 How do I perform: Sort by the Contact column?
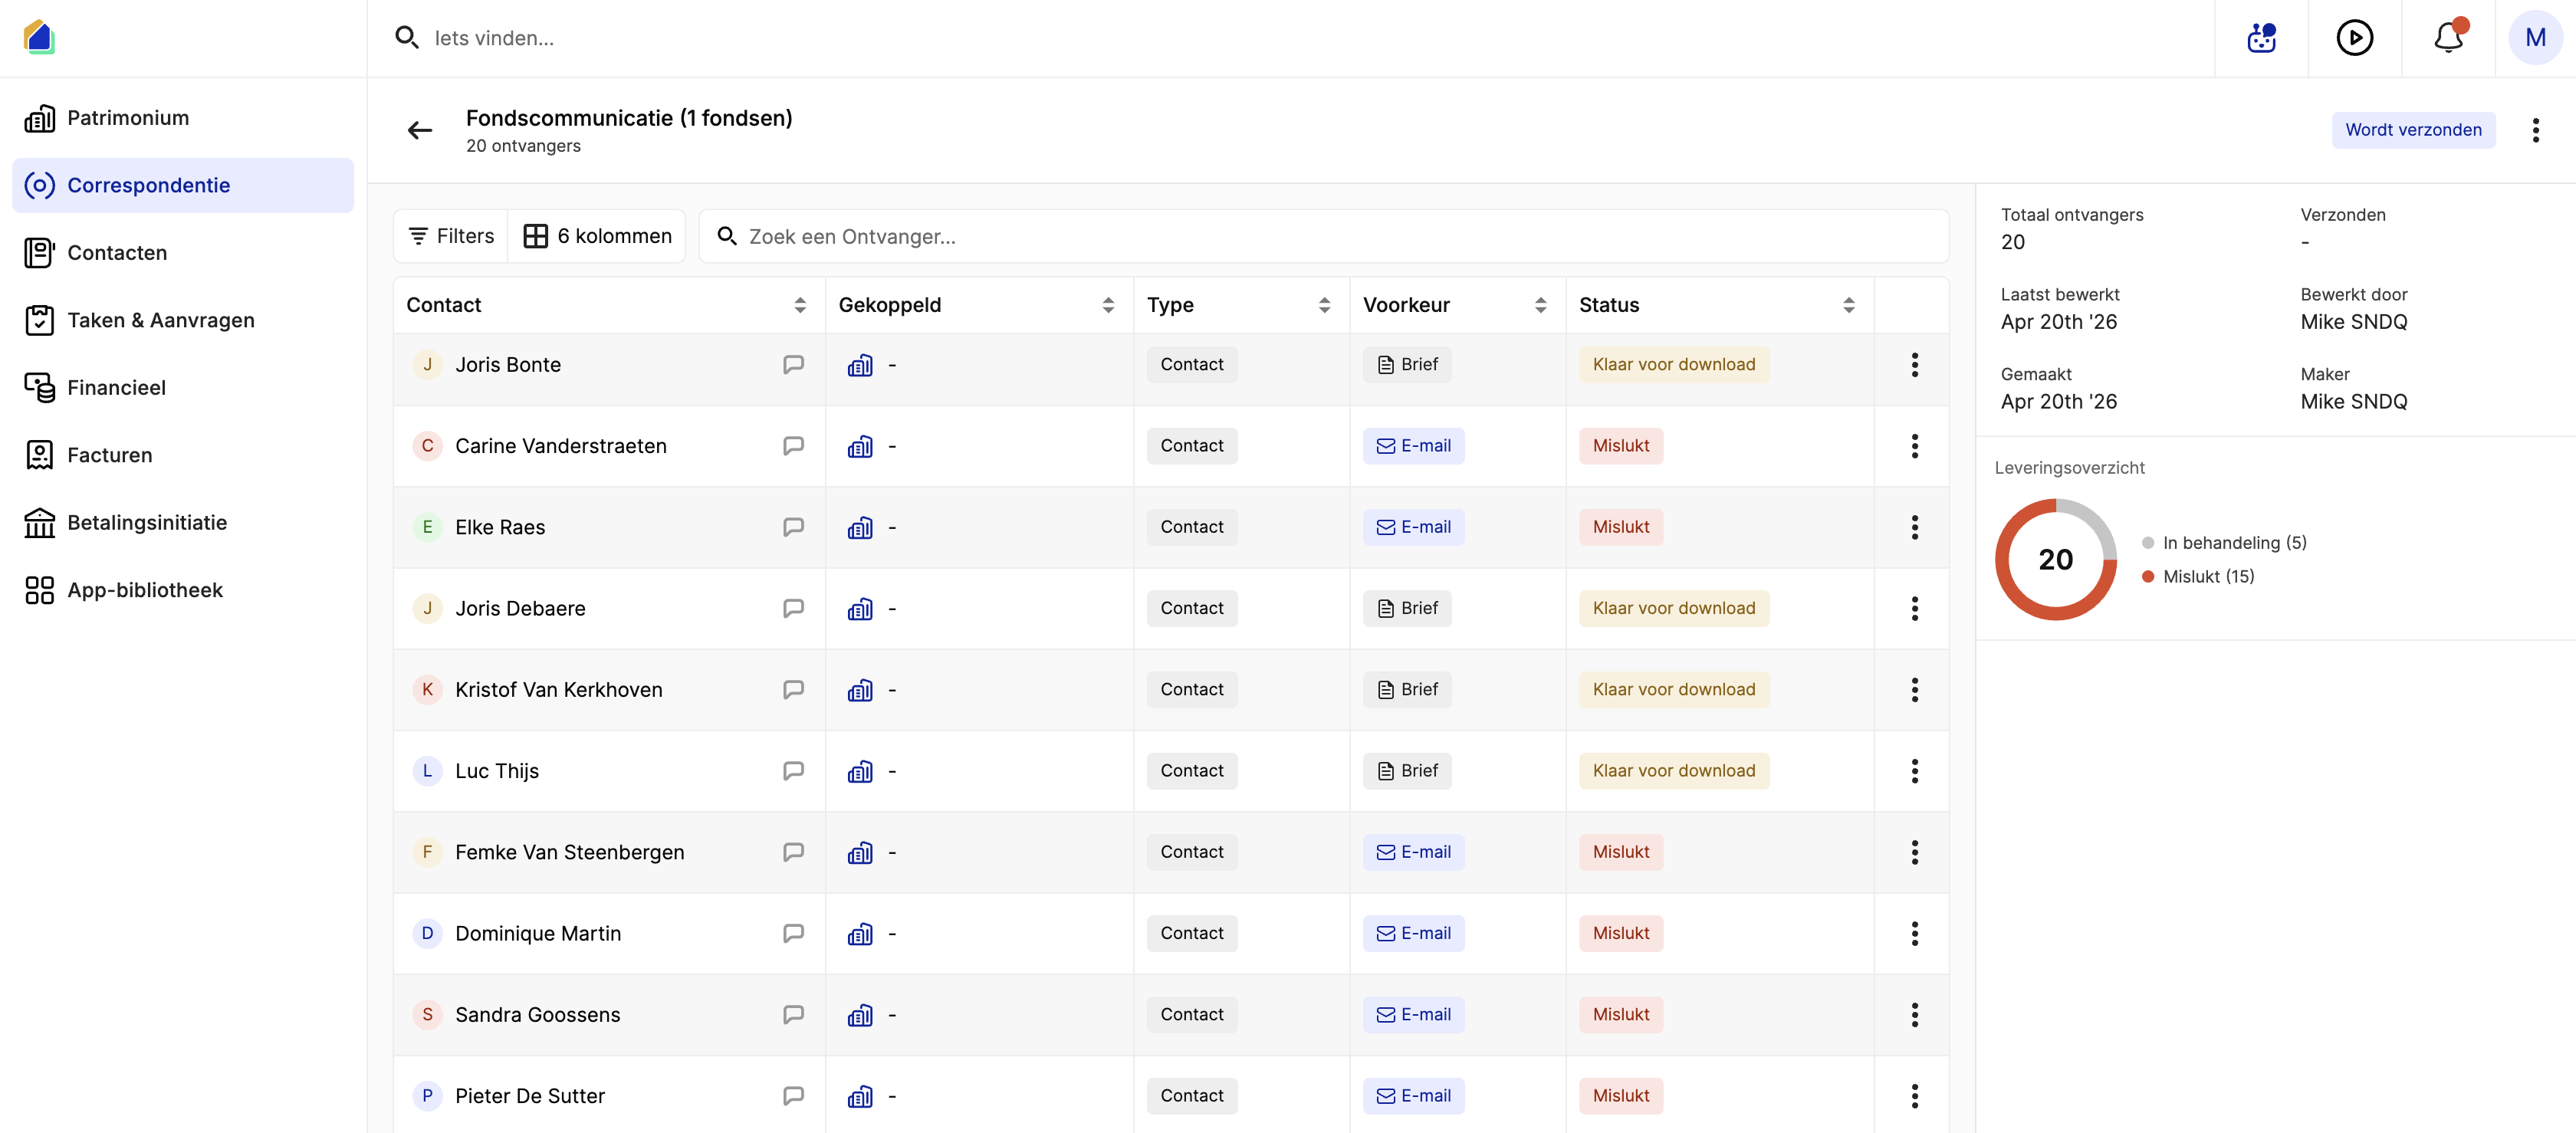[799, 305]
